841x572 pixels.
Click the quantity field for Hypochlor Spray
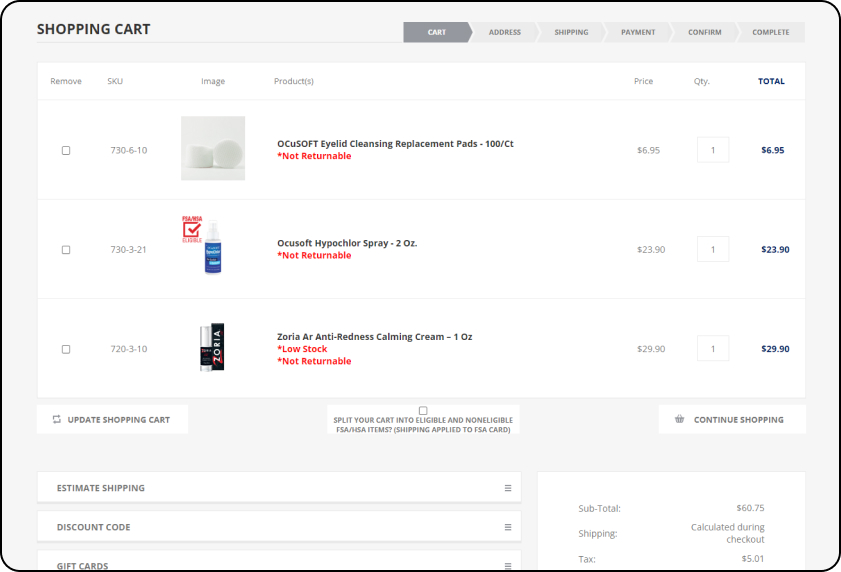click(713, 249)
